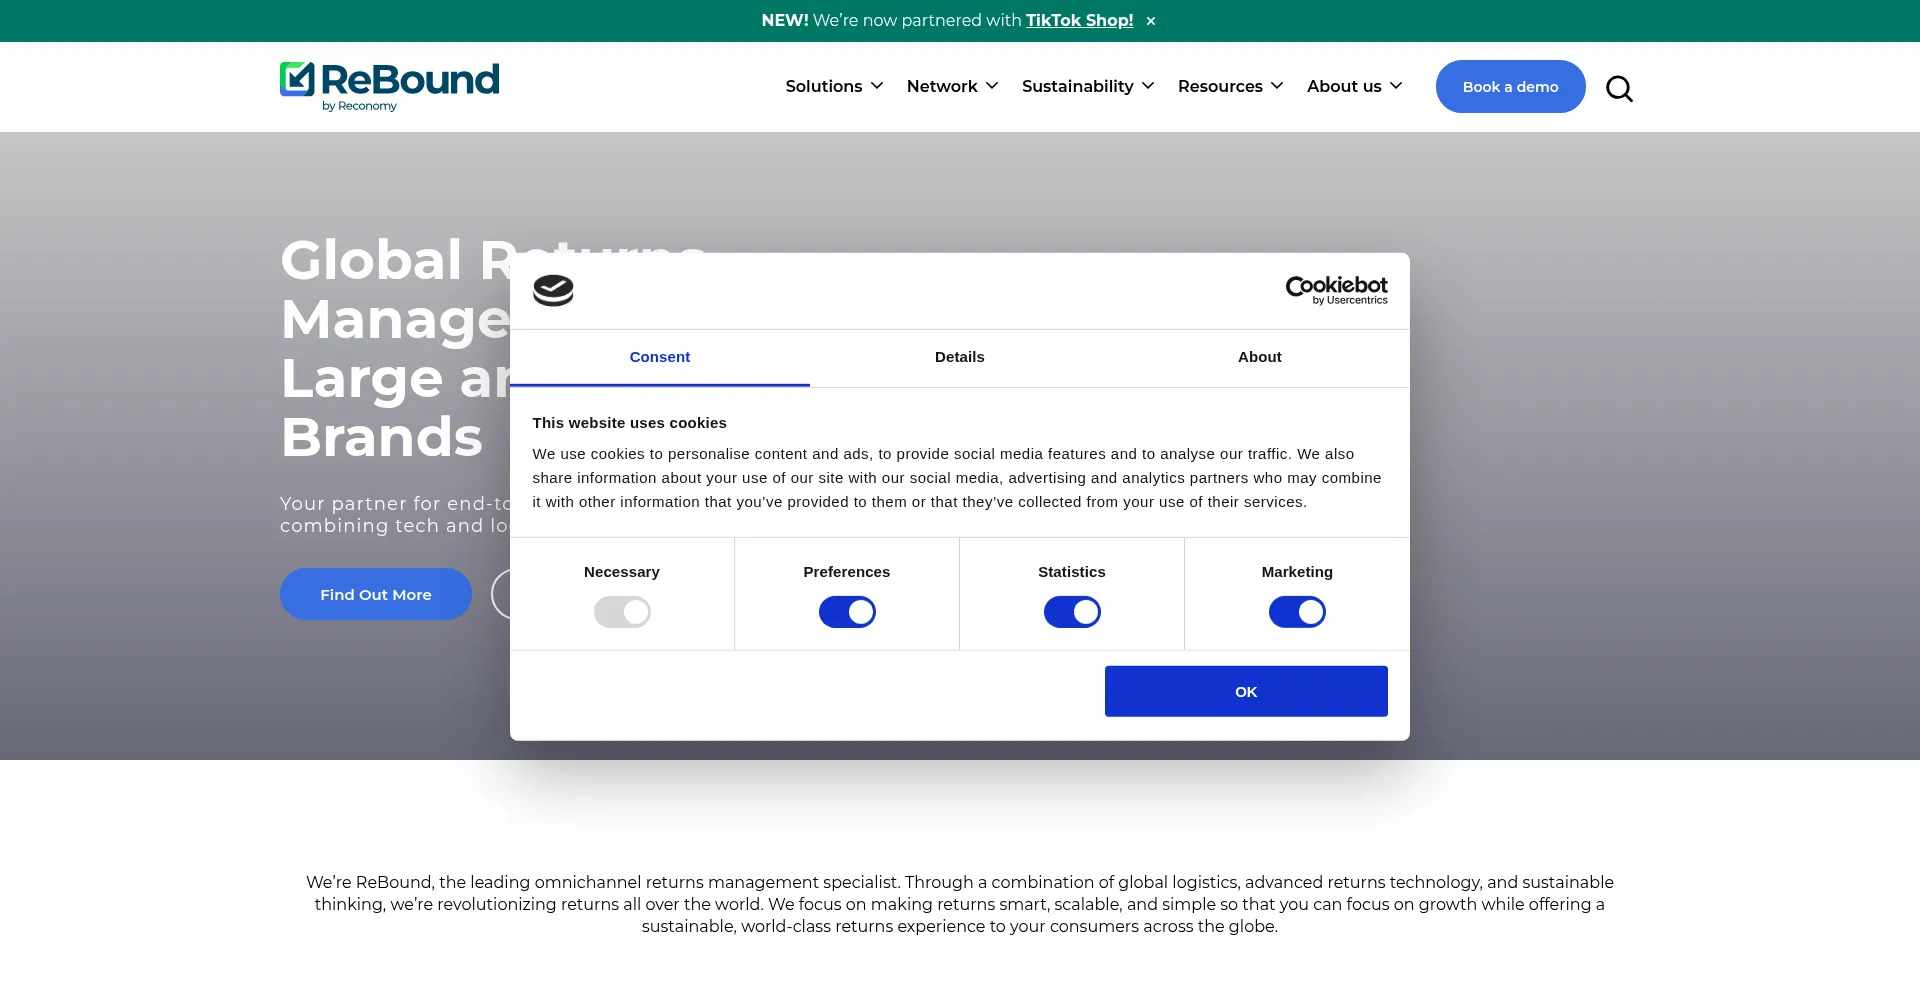
Task: Open the Sustainability menu chevron
Action: [x=1148, y=86]
